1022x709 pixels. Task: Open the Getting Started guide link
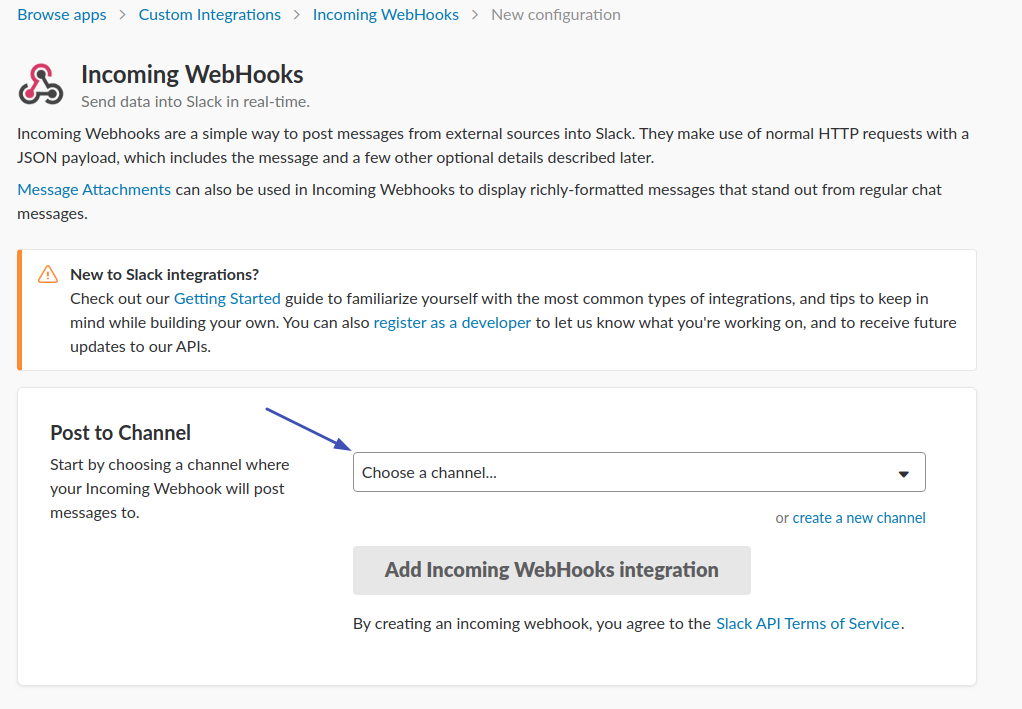pos(227,298)
